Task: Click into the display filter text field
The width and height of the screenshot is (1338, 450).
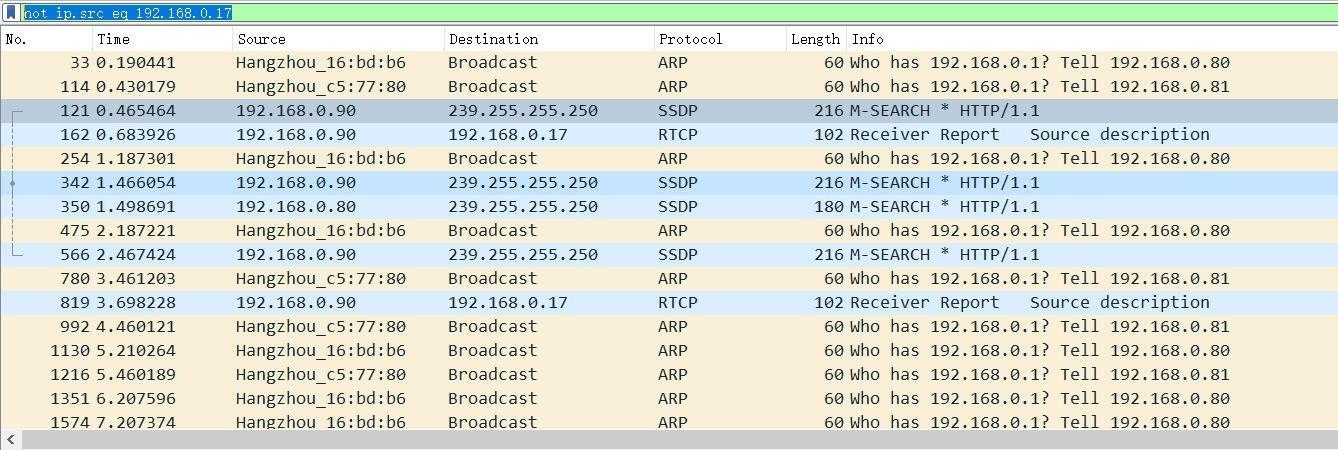Action: [600, 13]
